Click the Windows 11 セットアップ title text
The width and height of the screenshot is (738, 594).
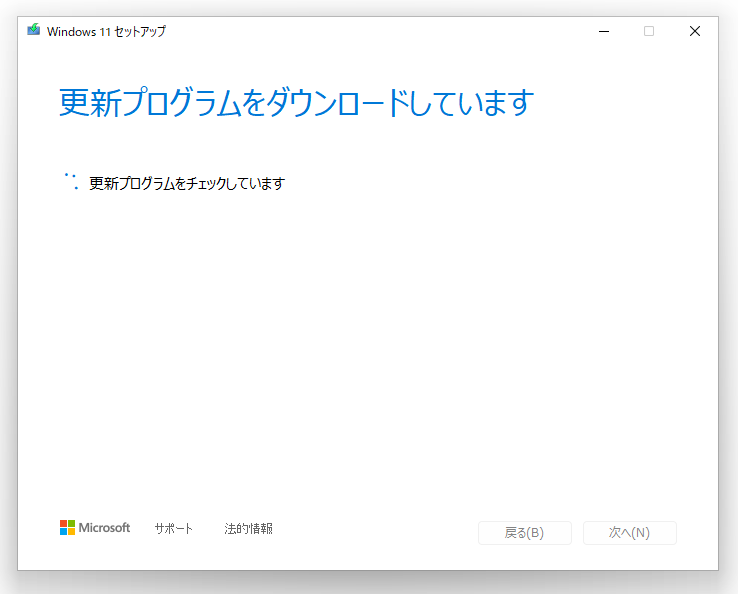point(106,32)
